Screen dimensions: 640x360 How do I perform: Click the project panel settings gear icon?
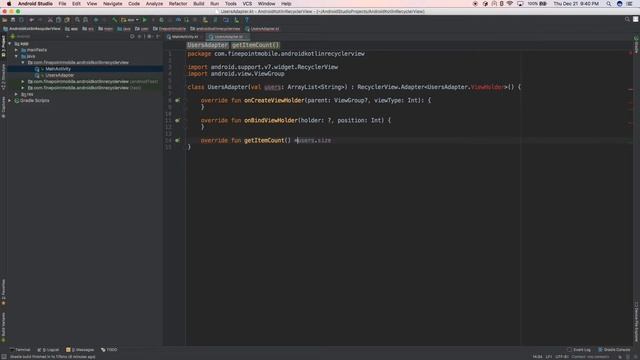pos(149,36)
